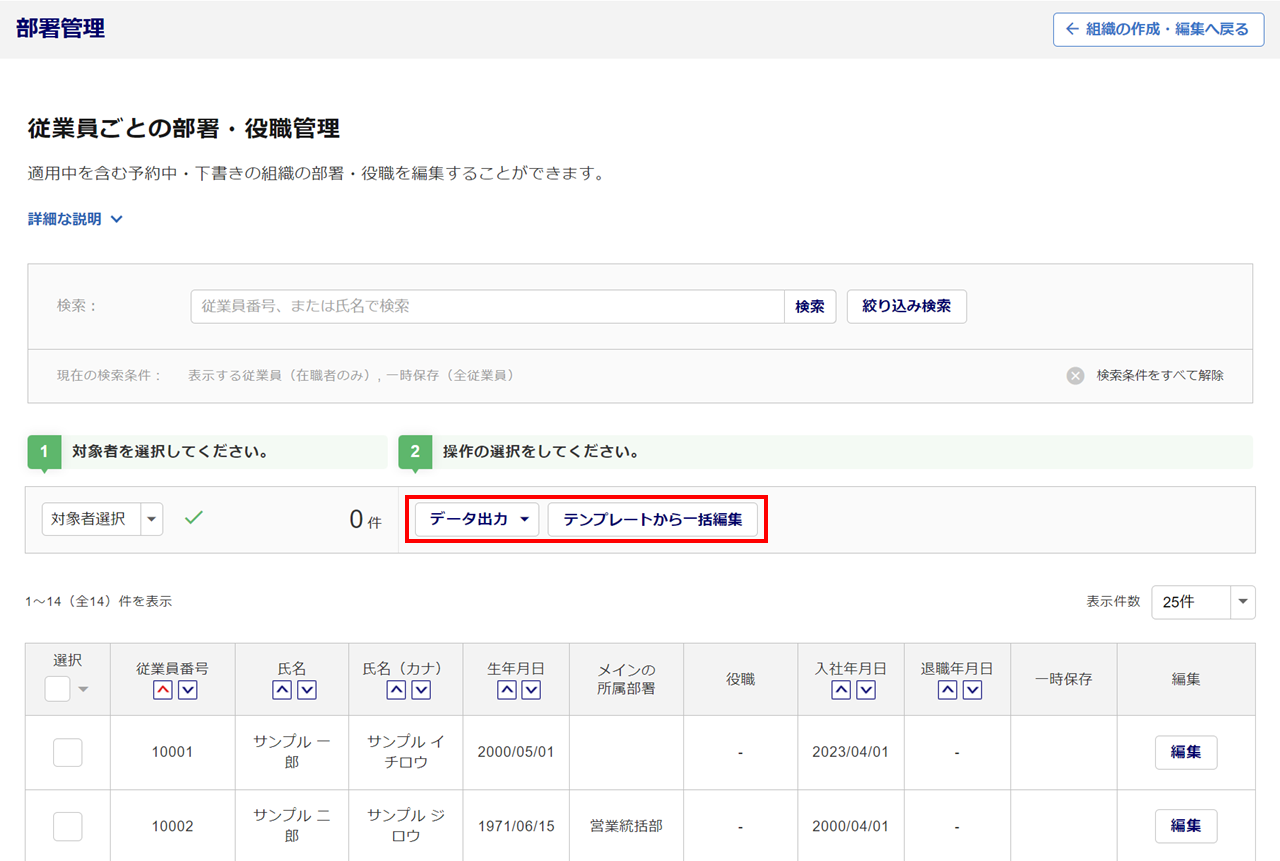Viewport: 1280px width, 861px height.
Task: Click the メインの所属部署 column header
Action: click(x=626, y=679)
